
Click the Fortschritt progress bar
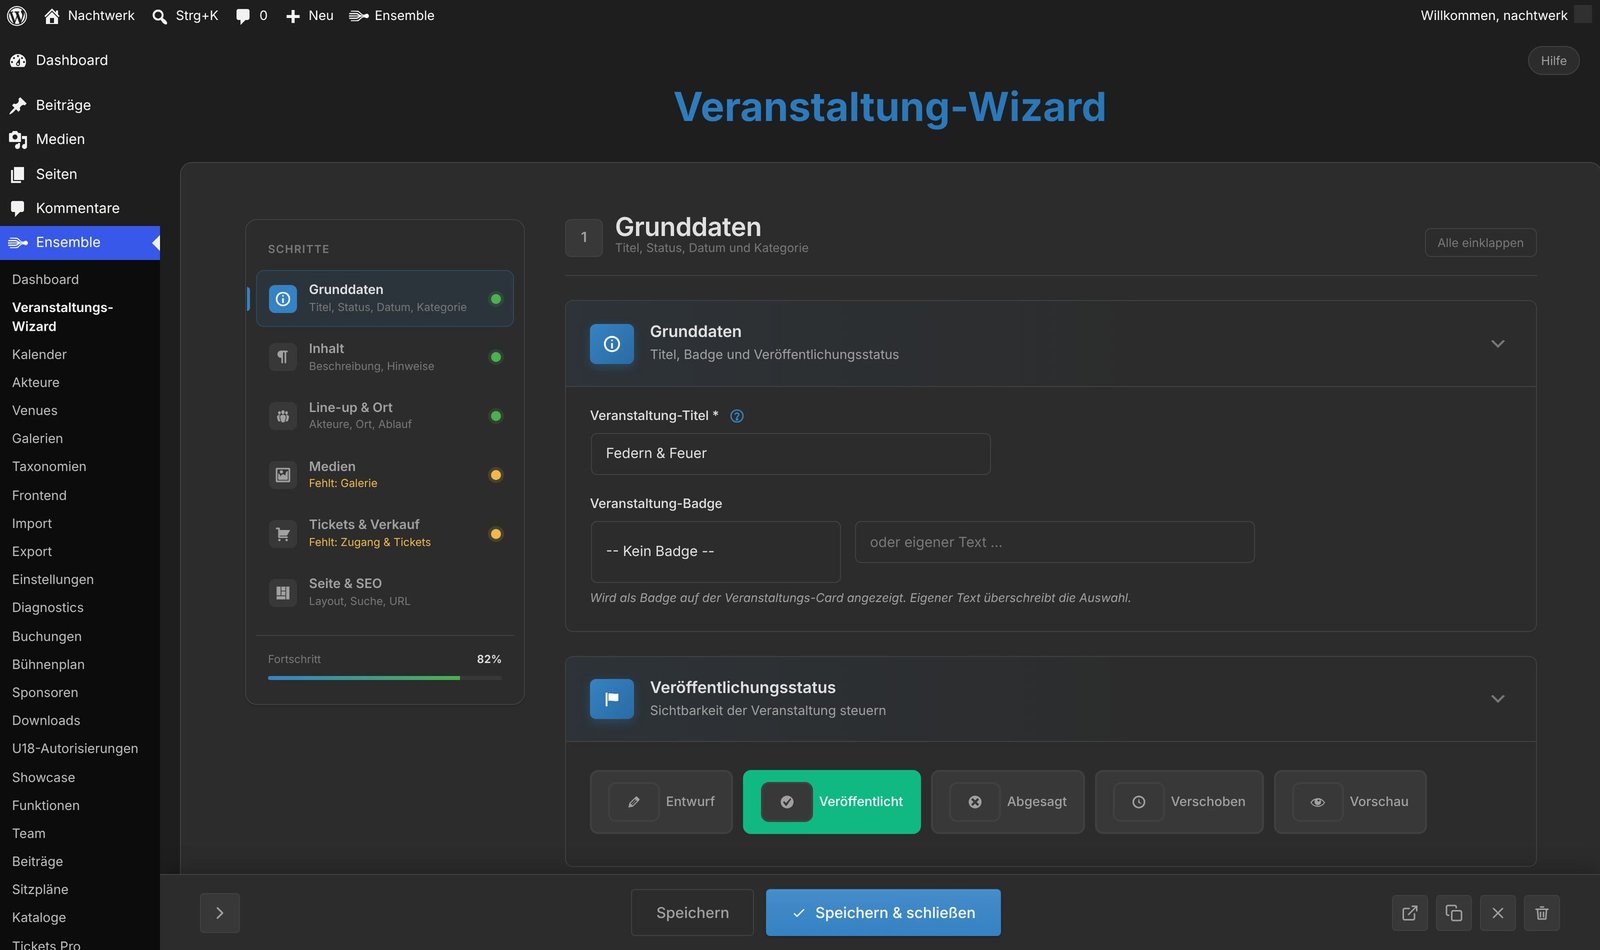(x=385, y=678)
